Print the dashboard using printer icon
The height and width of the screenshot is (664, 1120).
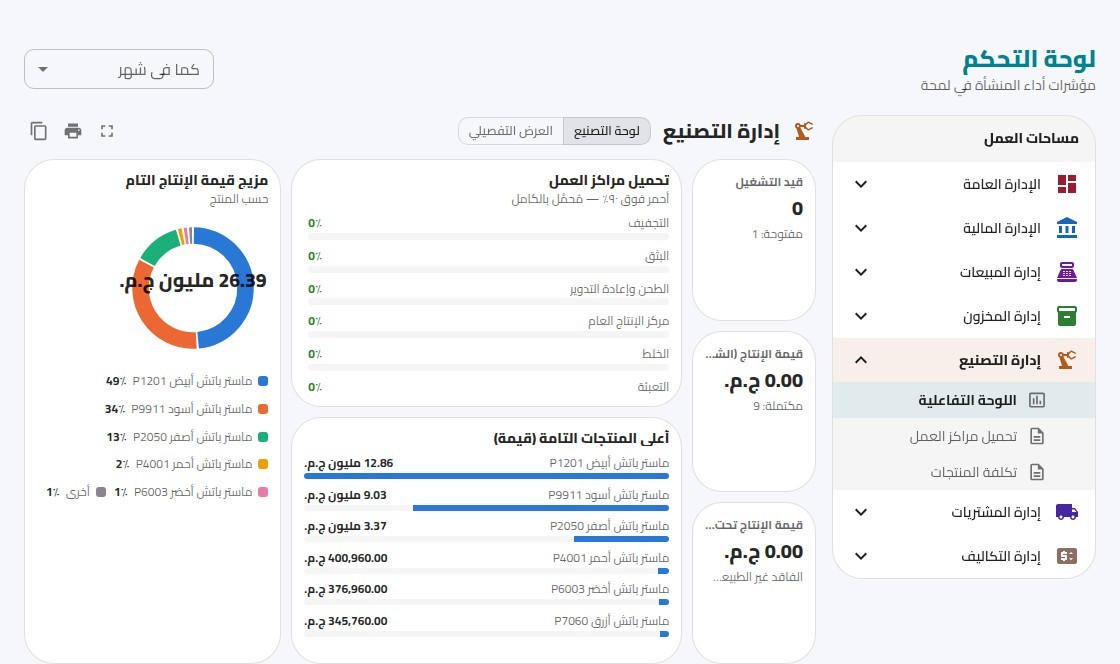click(x=73, y=131)
